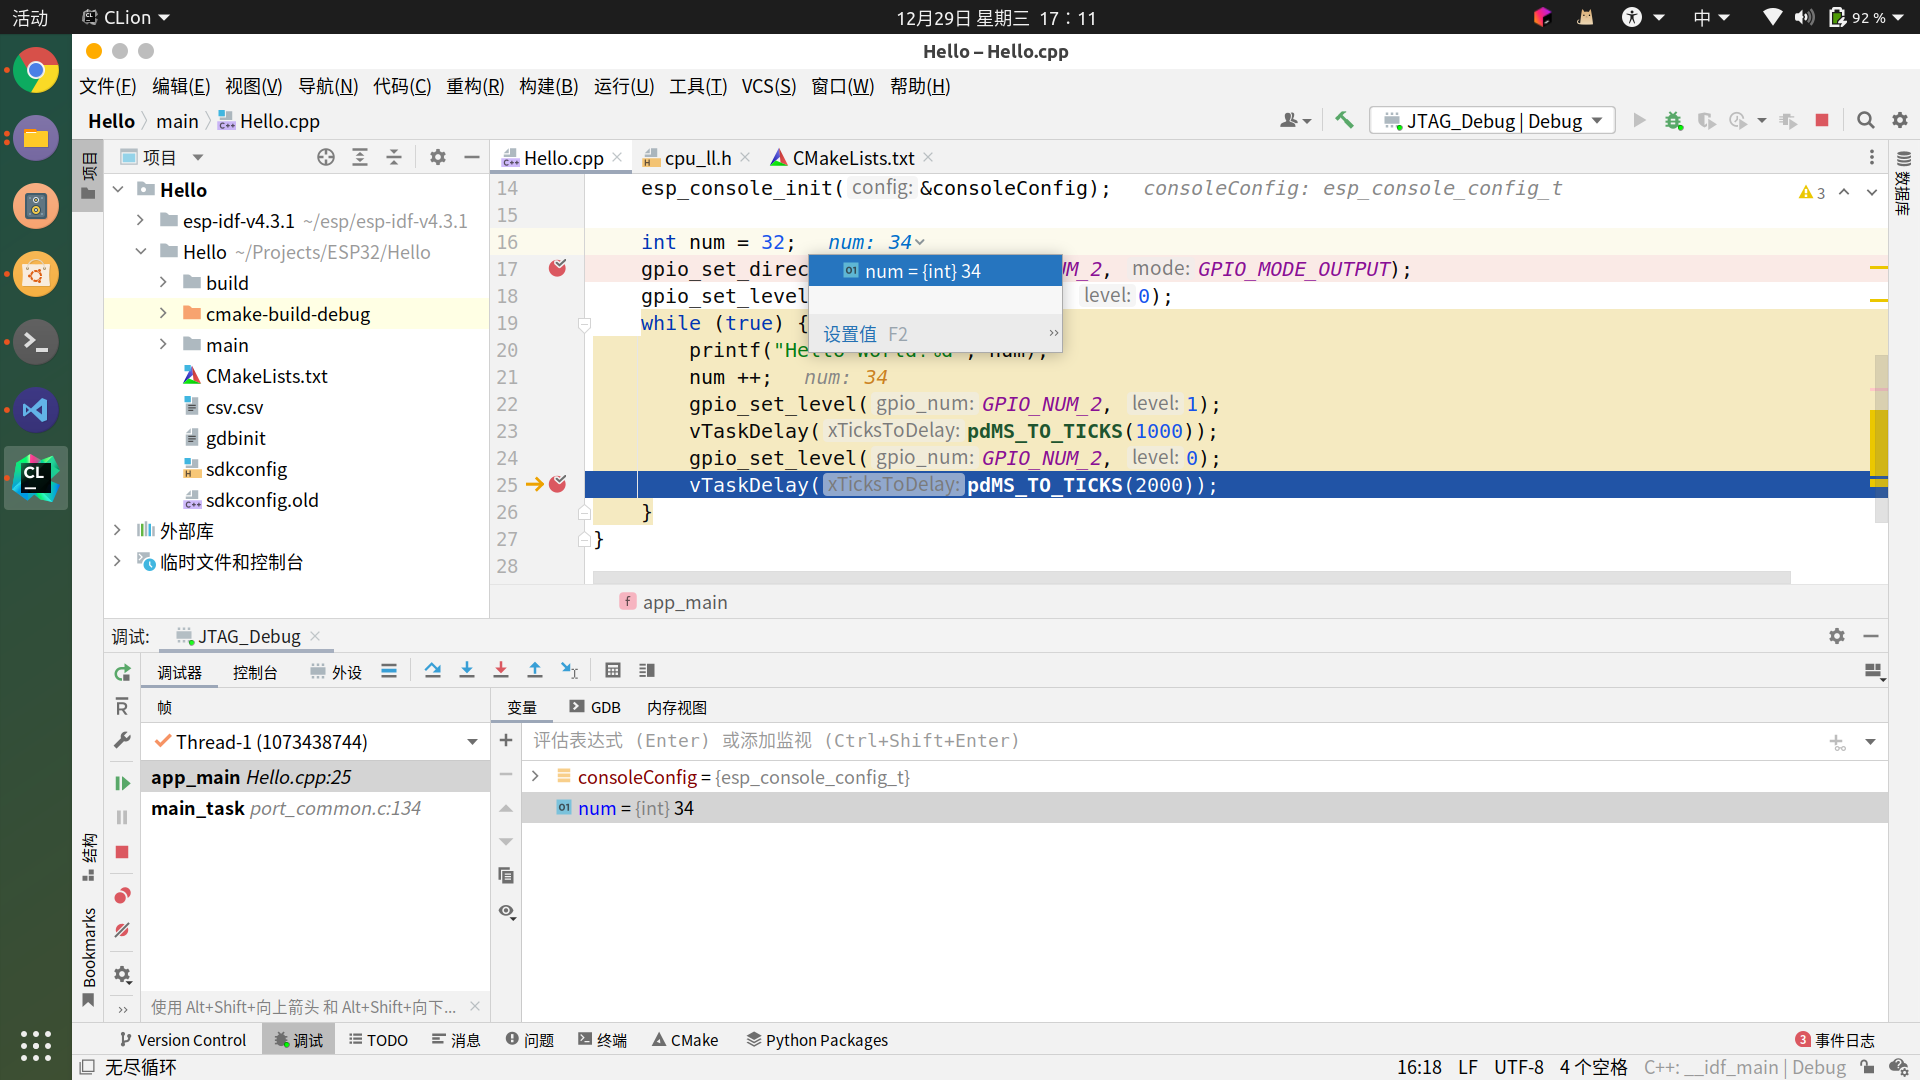Click the Step Out icon in debug toolbar
1920x1080 pixels.
(x=535, y=670)
